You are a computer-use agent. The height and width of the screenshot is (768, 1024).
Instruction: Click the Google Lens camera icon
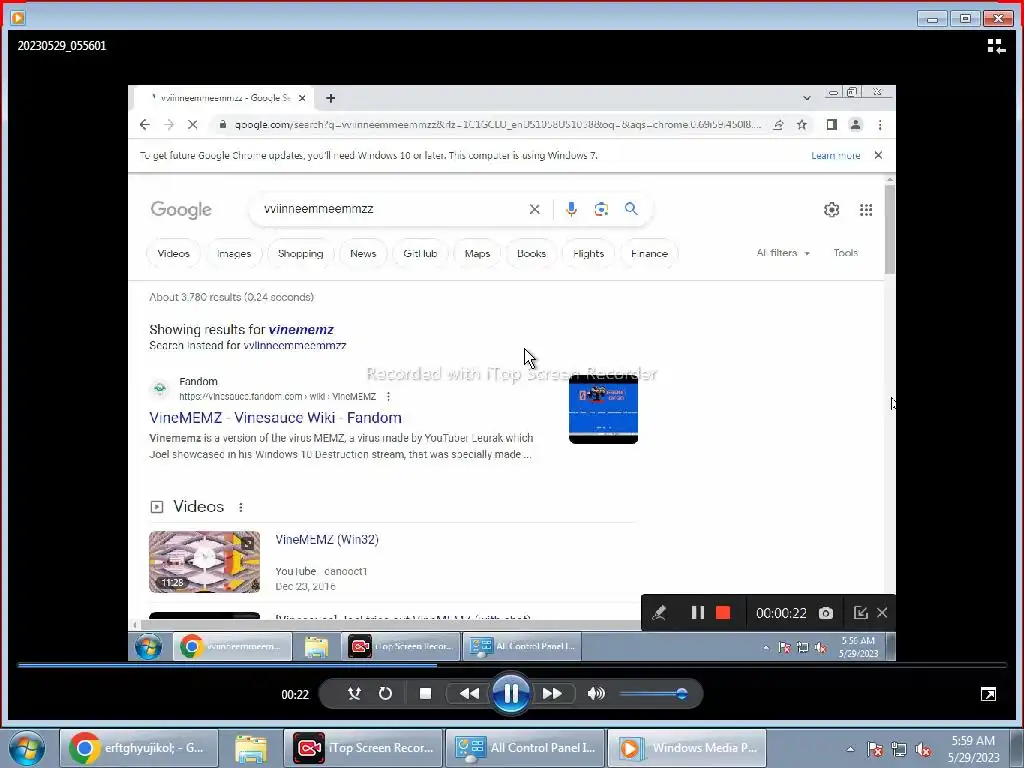[x=601, y=209]
